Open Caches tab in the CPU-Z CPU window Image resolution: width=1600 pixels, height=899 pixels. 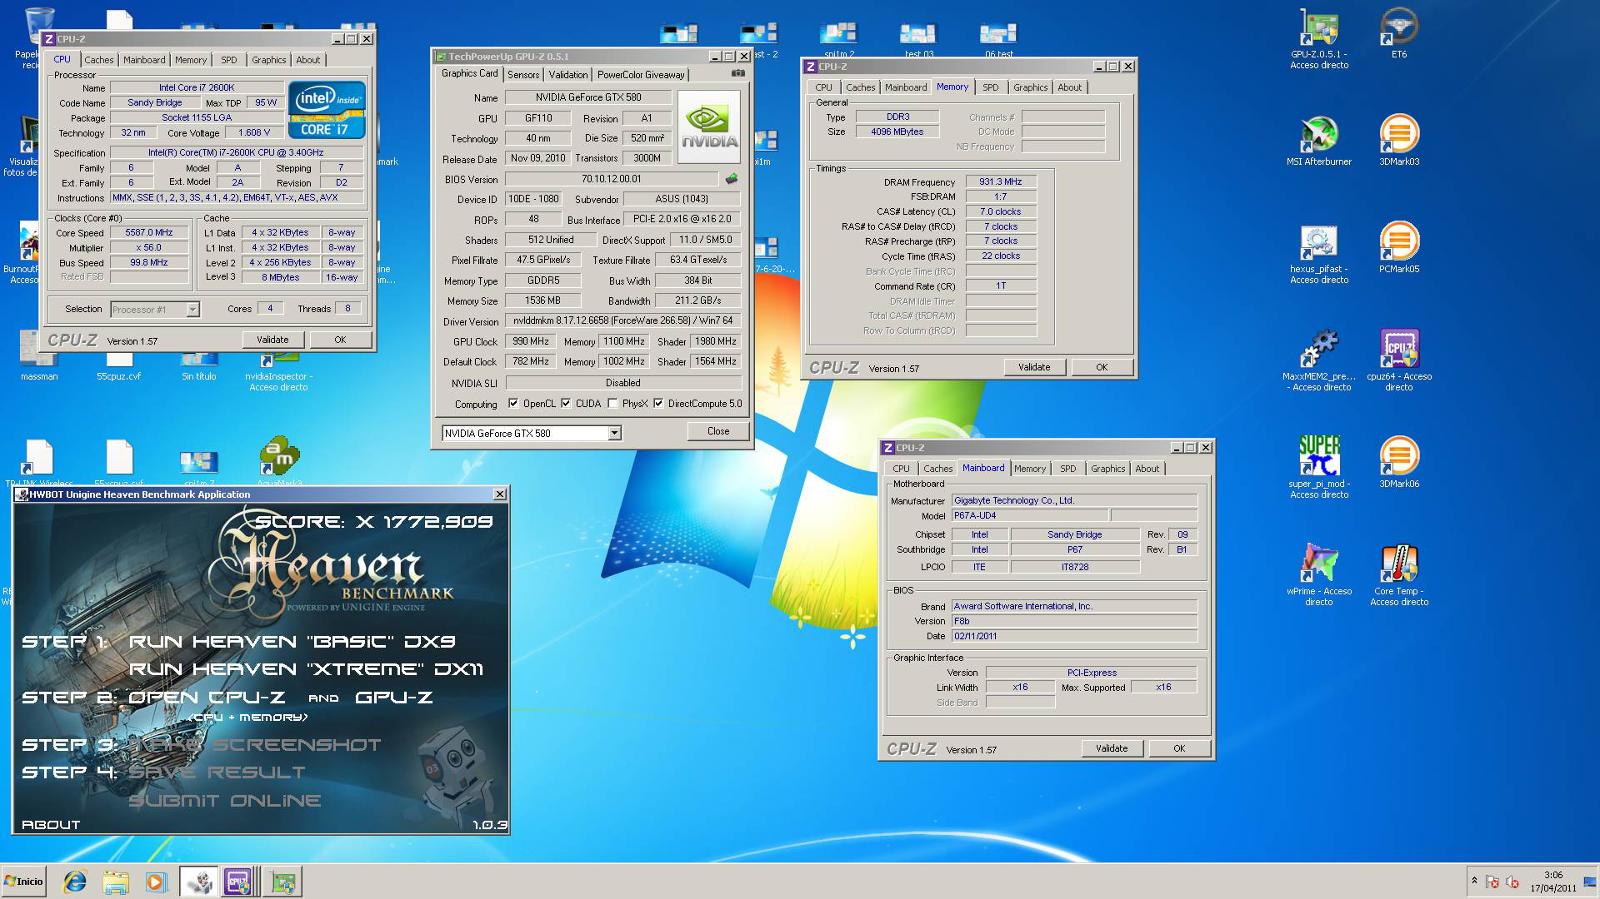99,60
